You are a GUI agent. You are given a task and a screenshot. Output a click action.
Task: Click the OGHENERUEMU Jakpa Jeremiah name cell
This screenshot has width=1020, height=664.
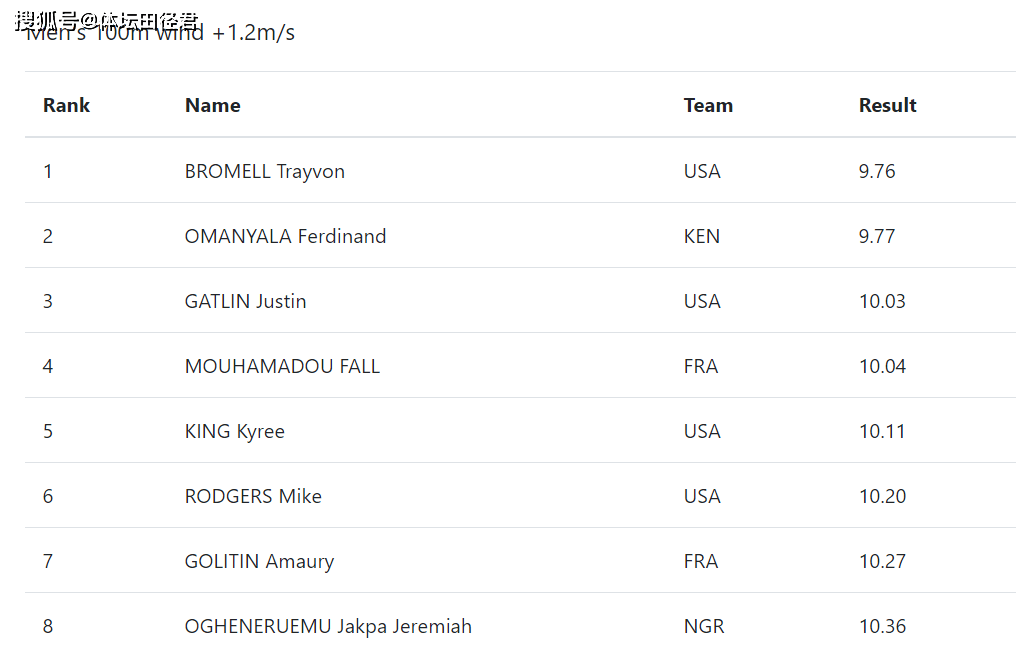pos(329,626)
